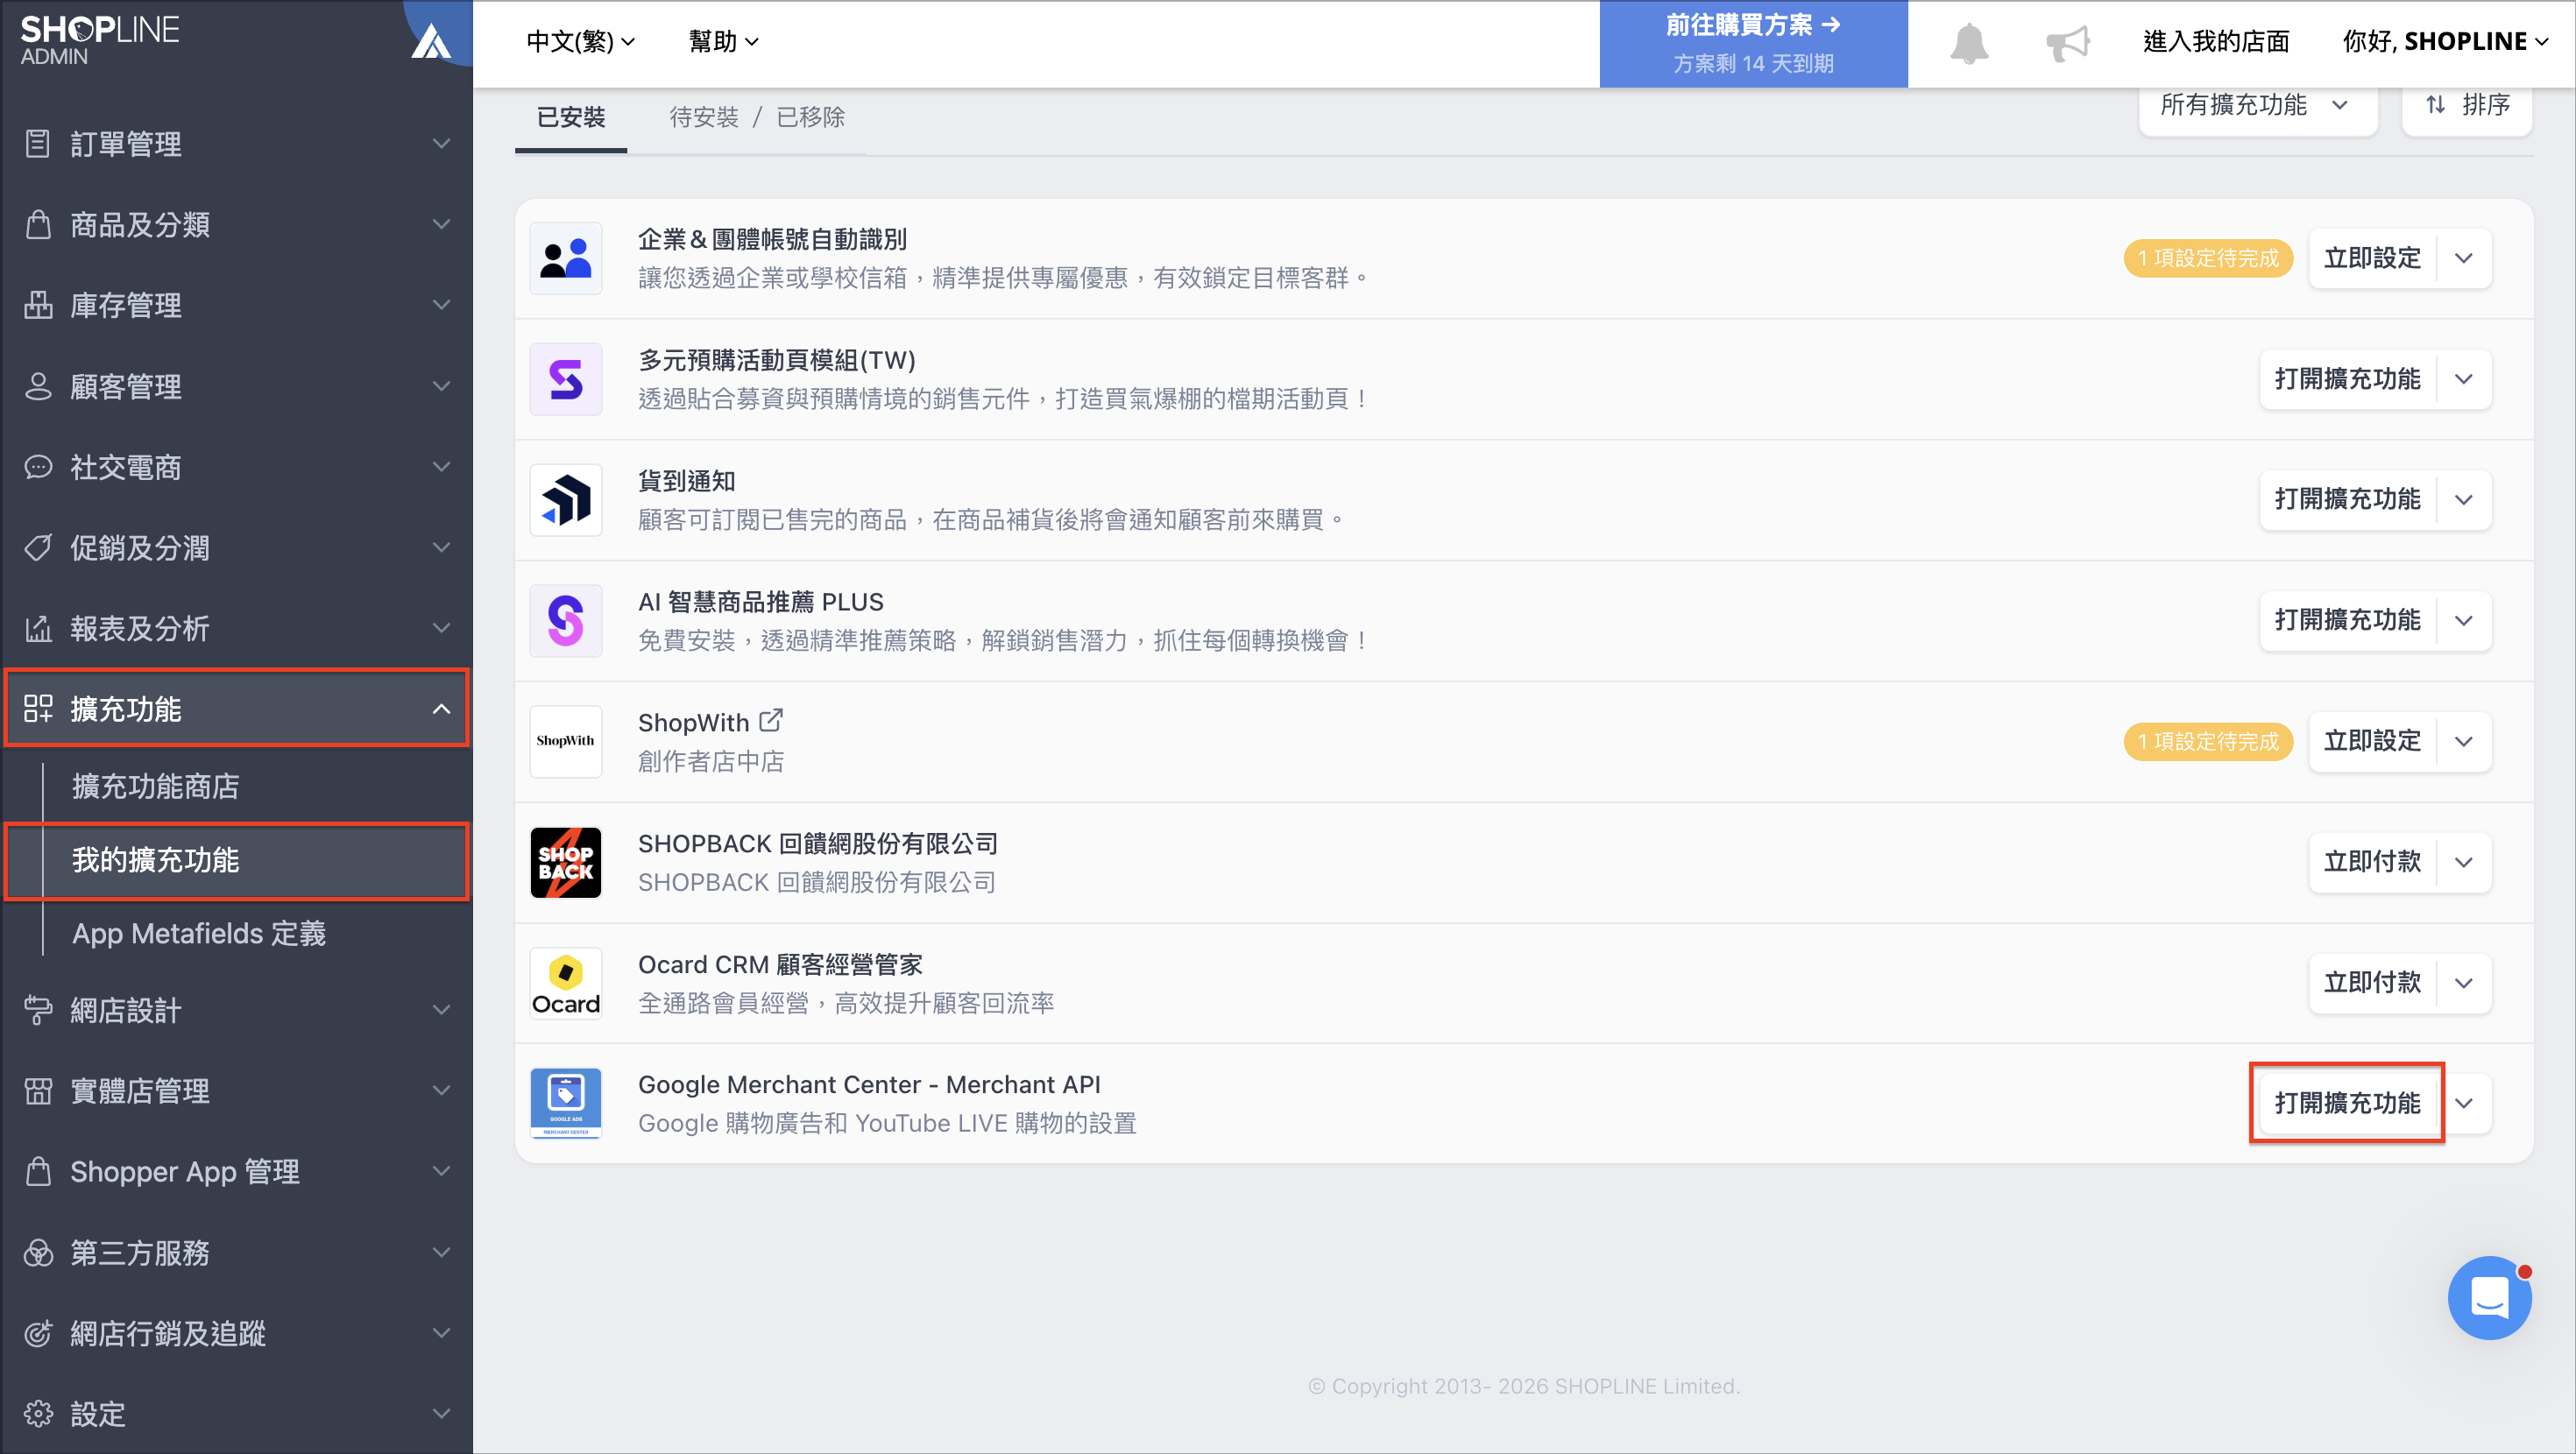Open dropdown arrow for ShopWith row

[x=2464, y=741]
